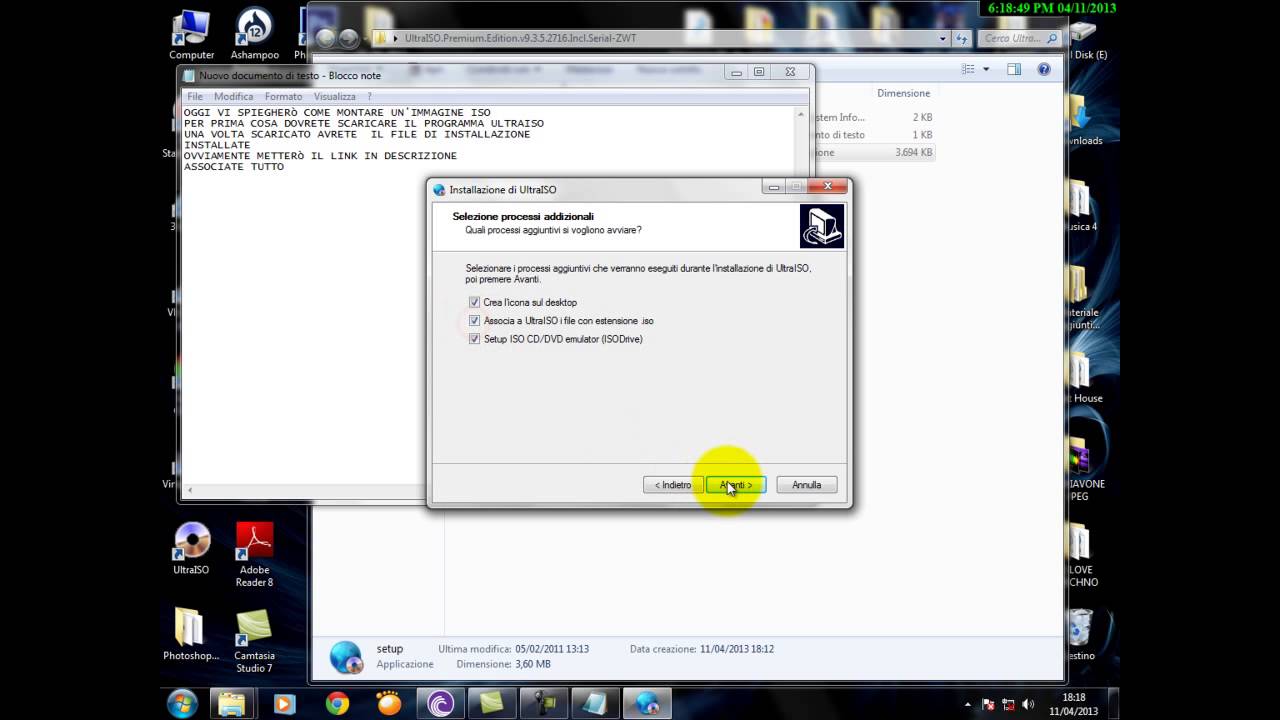This screenshot has width=1280, height=720.
Task: Show hidden tray icons arrow
Action: click(968, 705)
